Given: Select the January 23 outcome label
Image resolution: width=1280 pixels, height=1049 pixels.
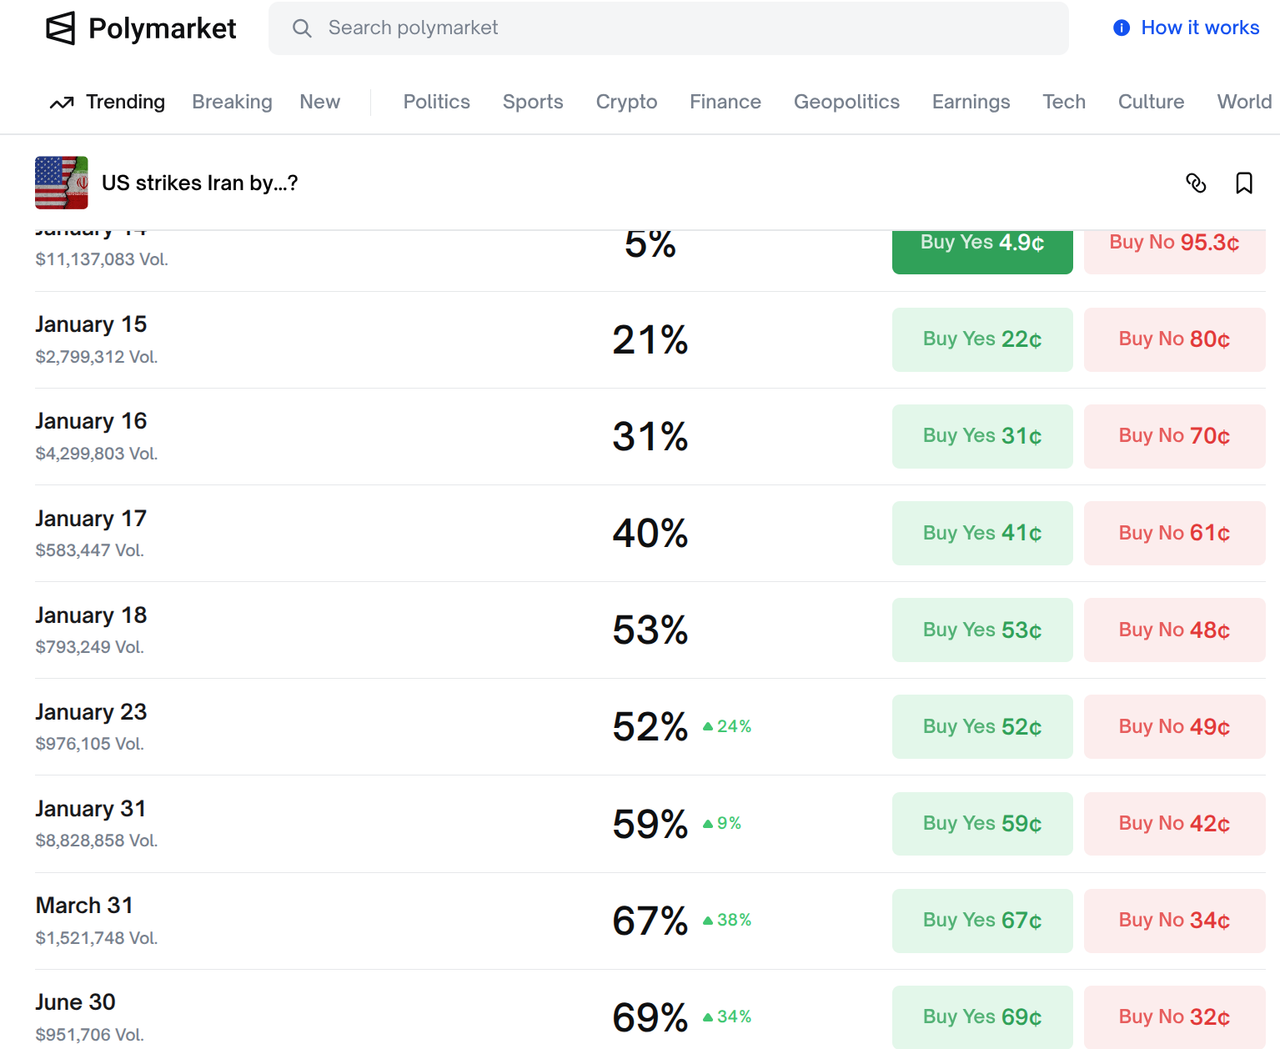Looking at the screenshot, I should [x=91, y=712].
